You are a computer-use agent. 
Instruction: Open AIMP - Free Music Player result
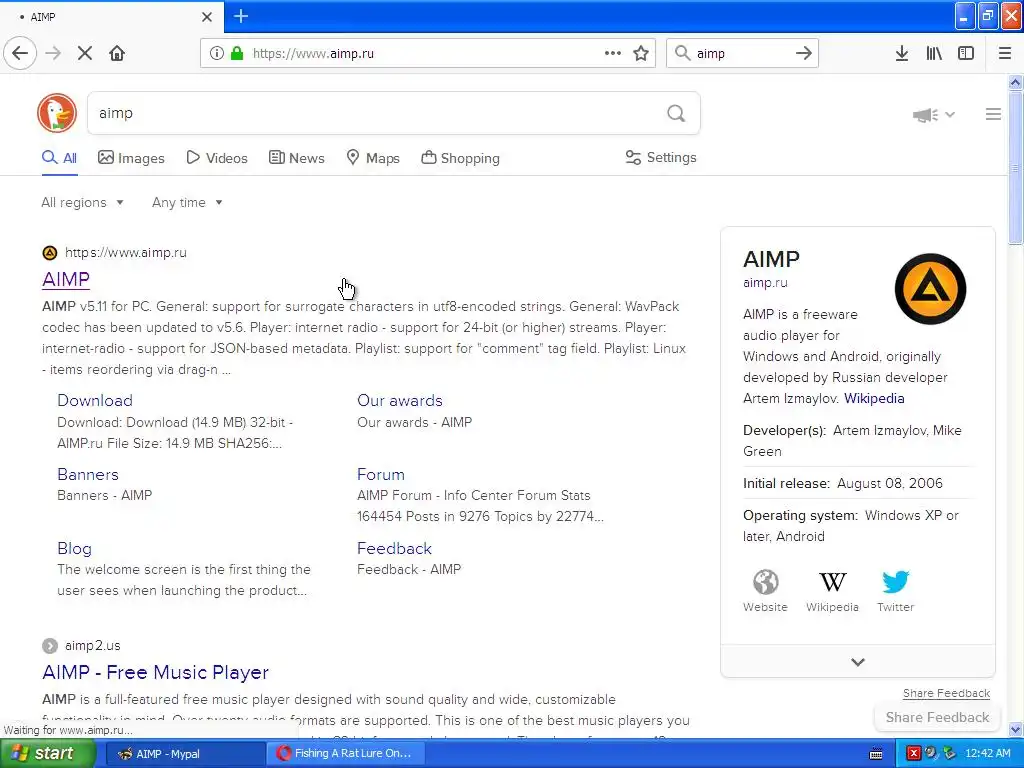coord(155,672)
